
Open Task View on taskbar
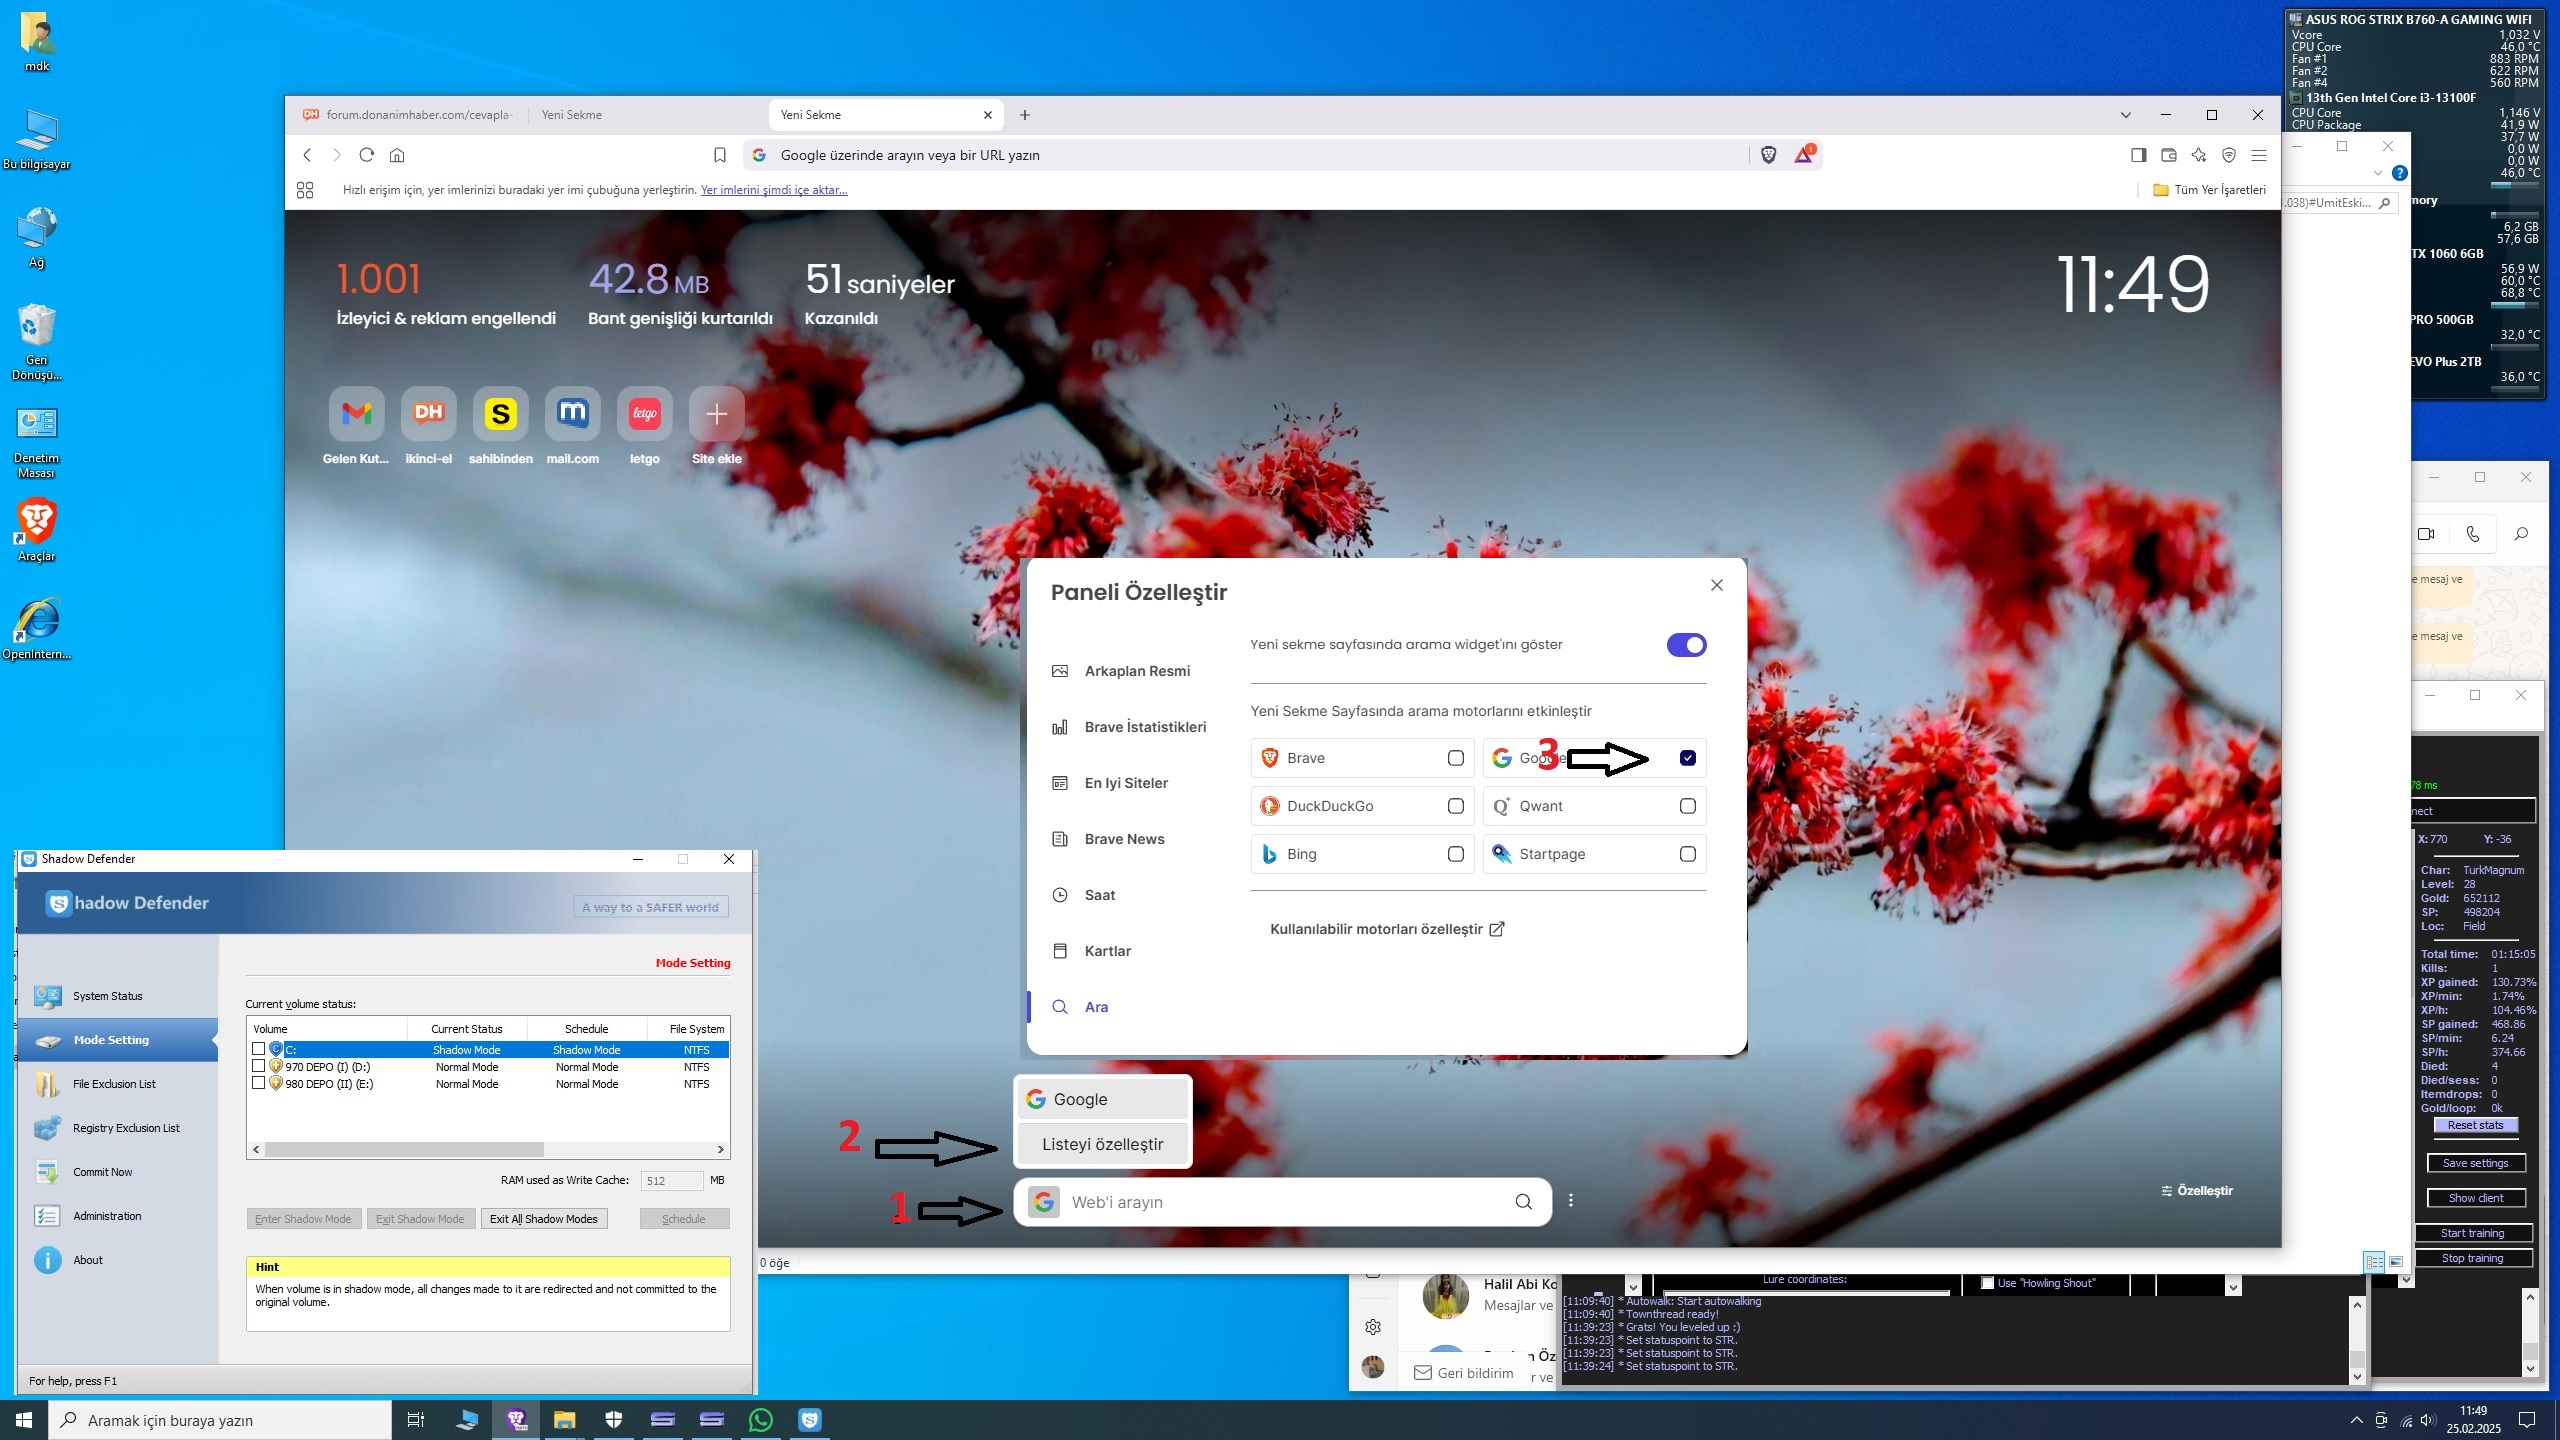pos(416,1420)
